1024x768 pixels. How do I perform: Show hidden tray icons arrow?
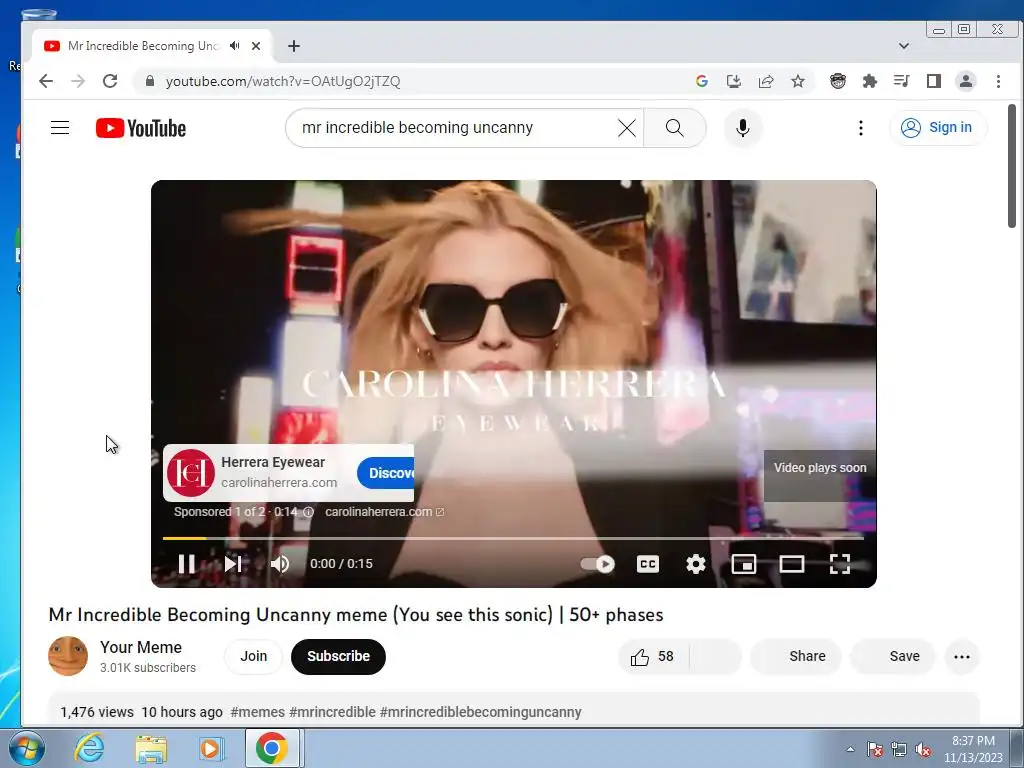[x=850, y=749]
